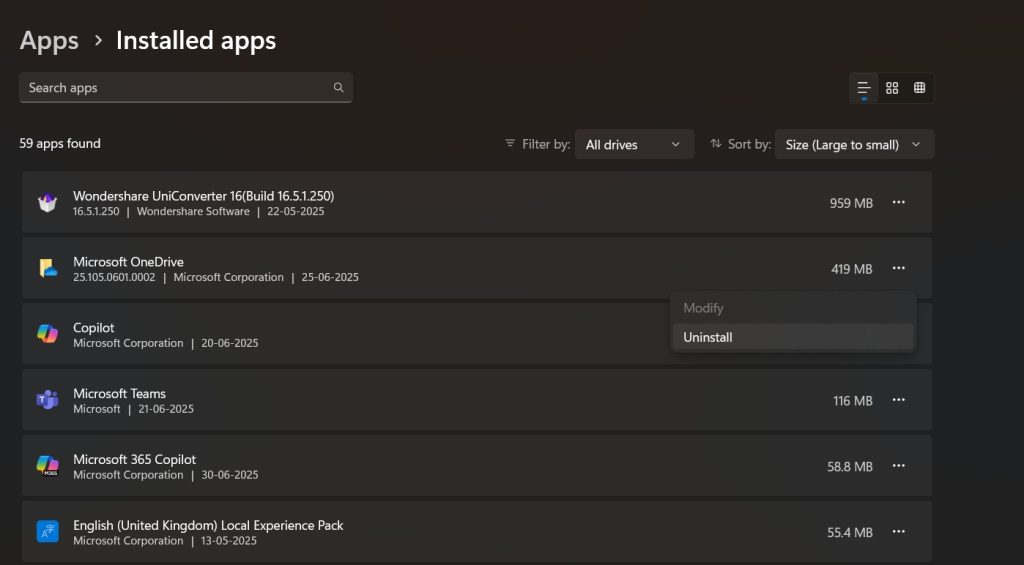Click the Copilot app icon
Viewport: 1024px width, 565px height.
tap(47, 334)
